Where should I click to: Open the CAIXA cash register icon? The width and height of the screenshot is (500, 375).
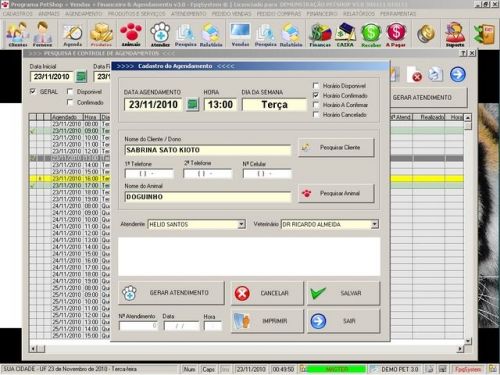(345, 34)
